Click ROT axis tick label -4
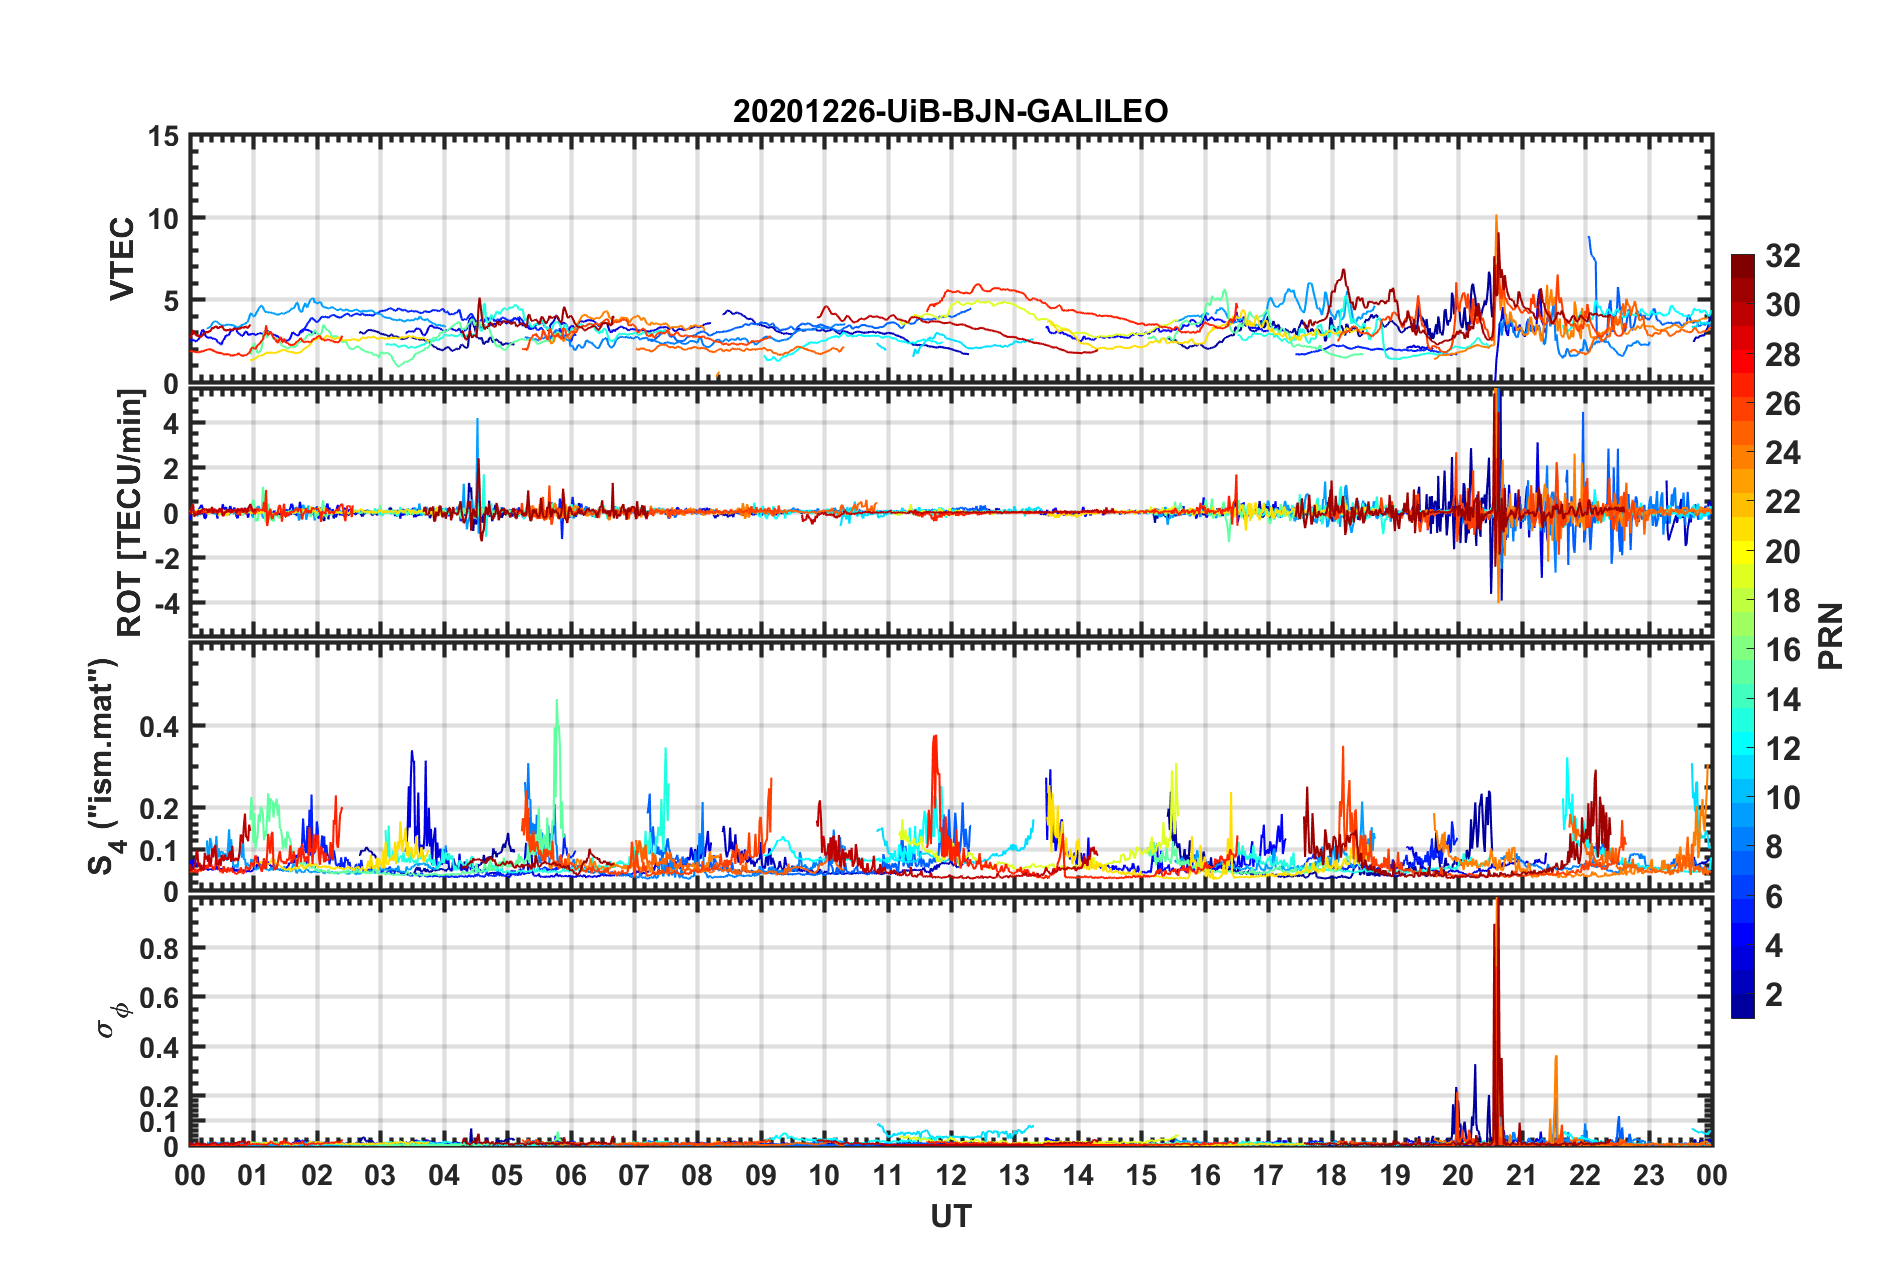This screenshot has height=1272, width=1902. [165, 603]
